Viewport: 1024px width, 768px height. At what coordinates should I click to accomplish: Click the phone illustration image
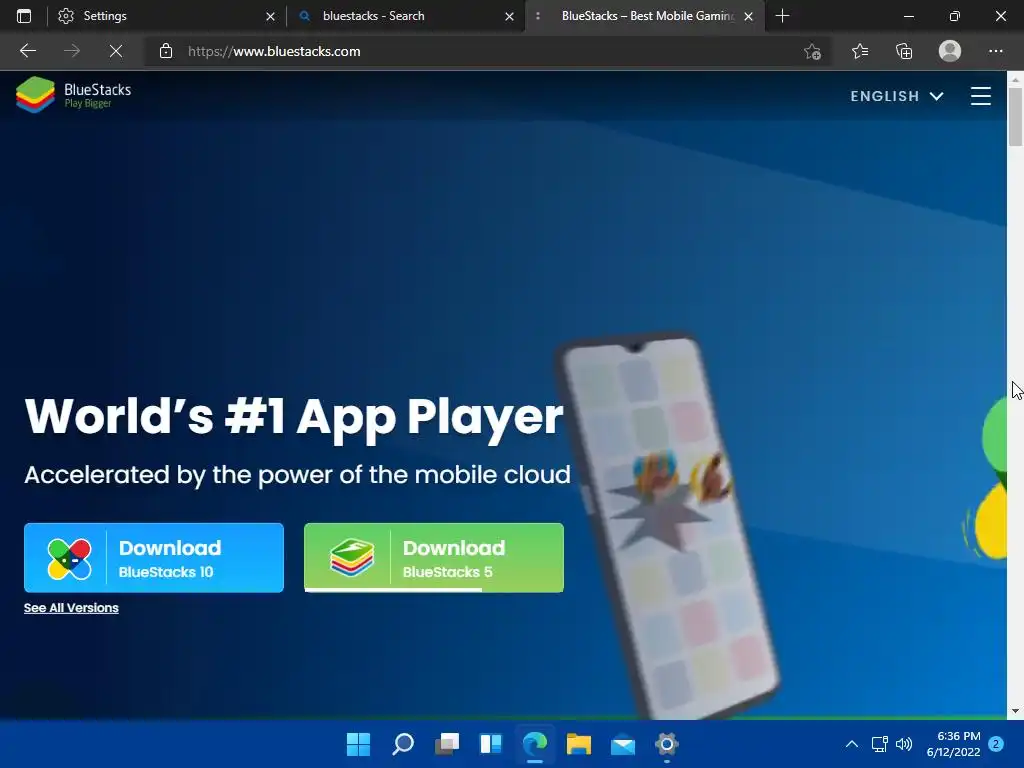click(666, 526)
